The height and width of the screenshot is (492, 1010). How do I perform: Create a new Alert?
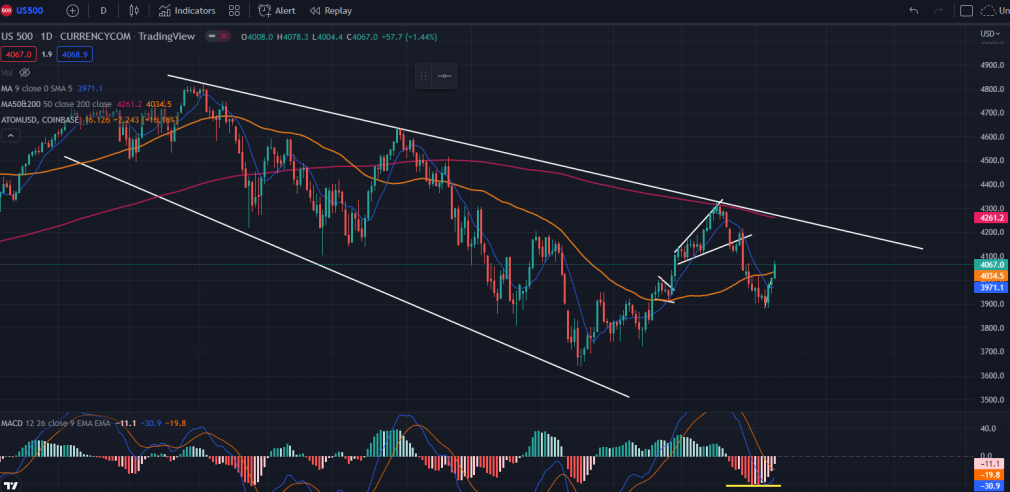pyautogui.click(x=277, y=10)
